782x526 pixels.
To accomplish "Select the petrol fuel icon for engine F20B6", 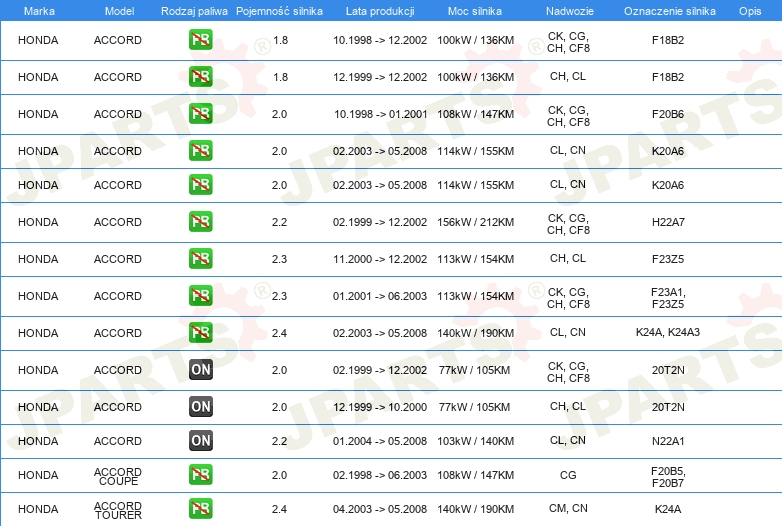I will tap(200, 114).
